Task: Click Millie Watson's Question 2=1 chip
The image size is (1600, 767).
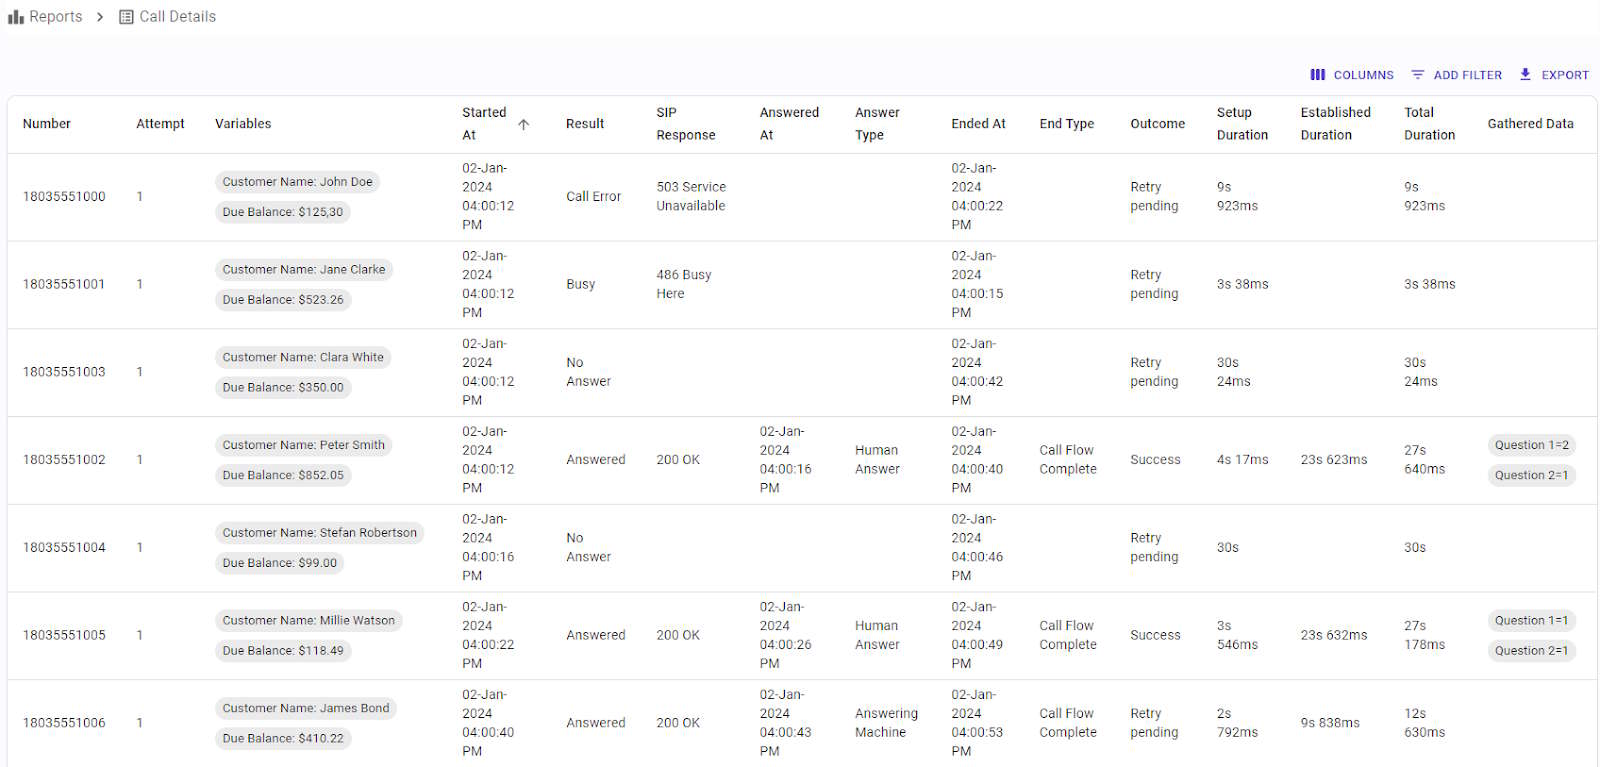Action: pos(1532,651)
